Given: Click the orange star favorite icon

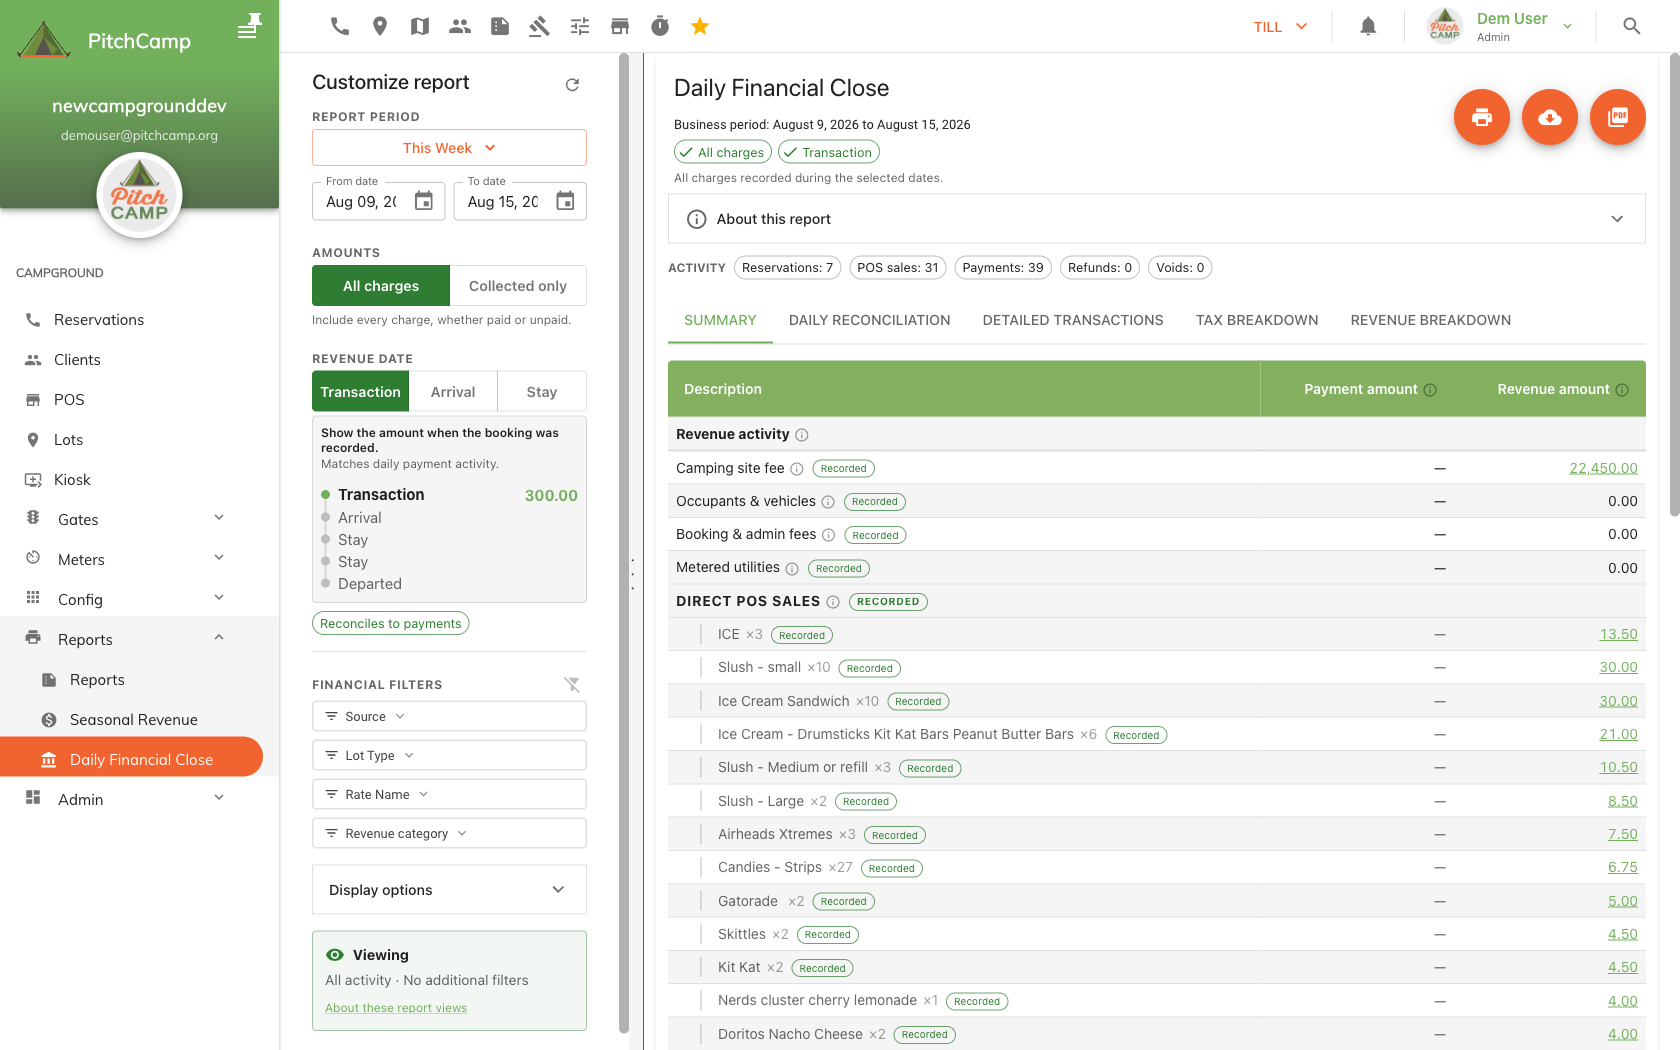Looking at the screenshot, I should [700, 26].
